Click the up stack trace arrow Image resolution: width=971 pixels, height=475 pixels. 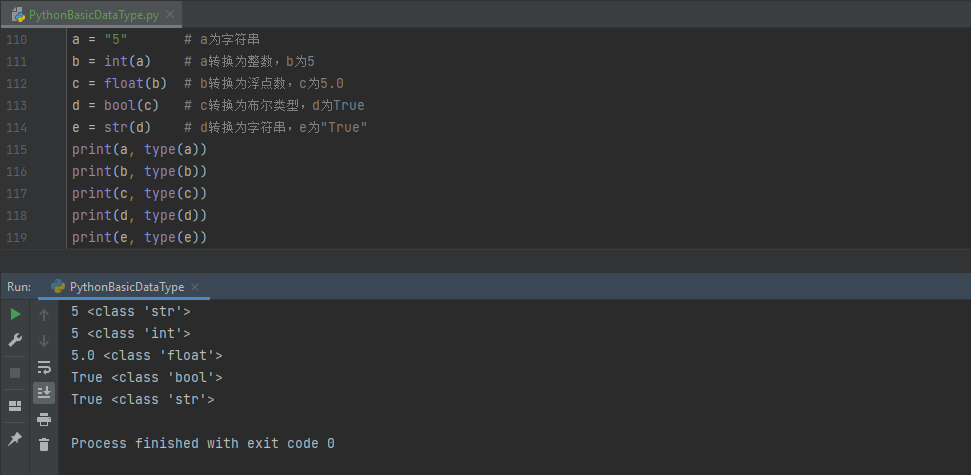point(44,315)
